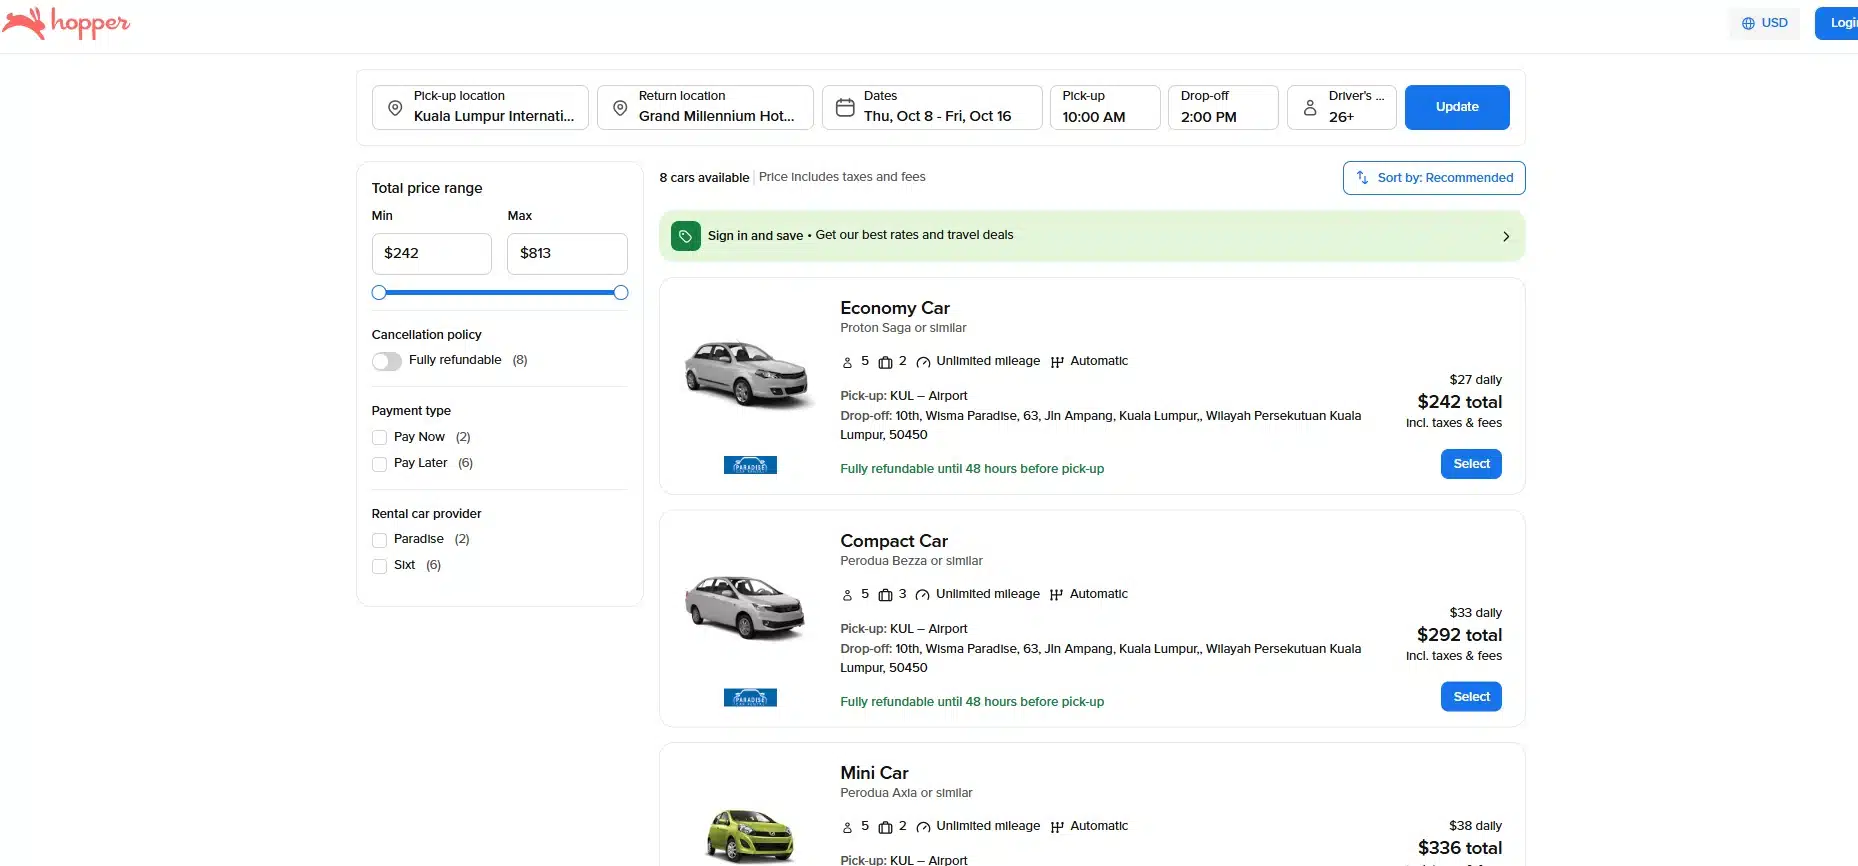Click the Min price $242 input field

click(x=432, y=254)
